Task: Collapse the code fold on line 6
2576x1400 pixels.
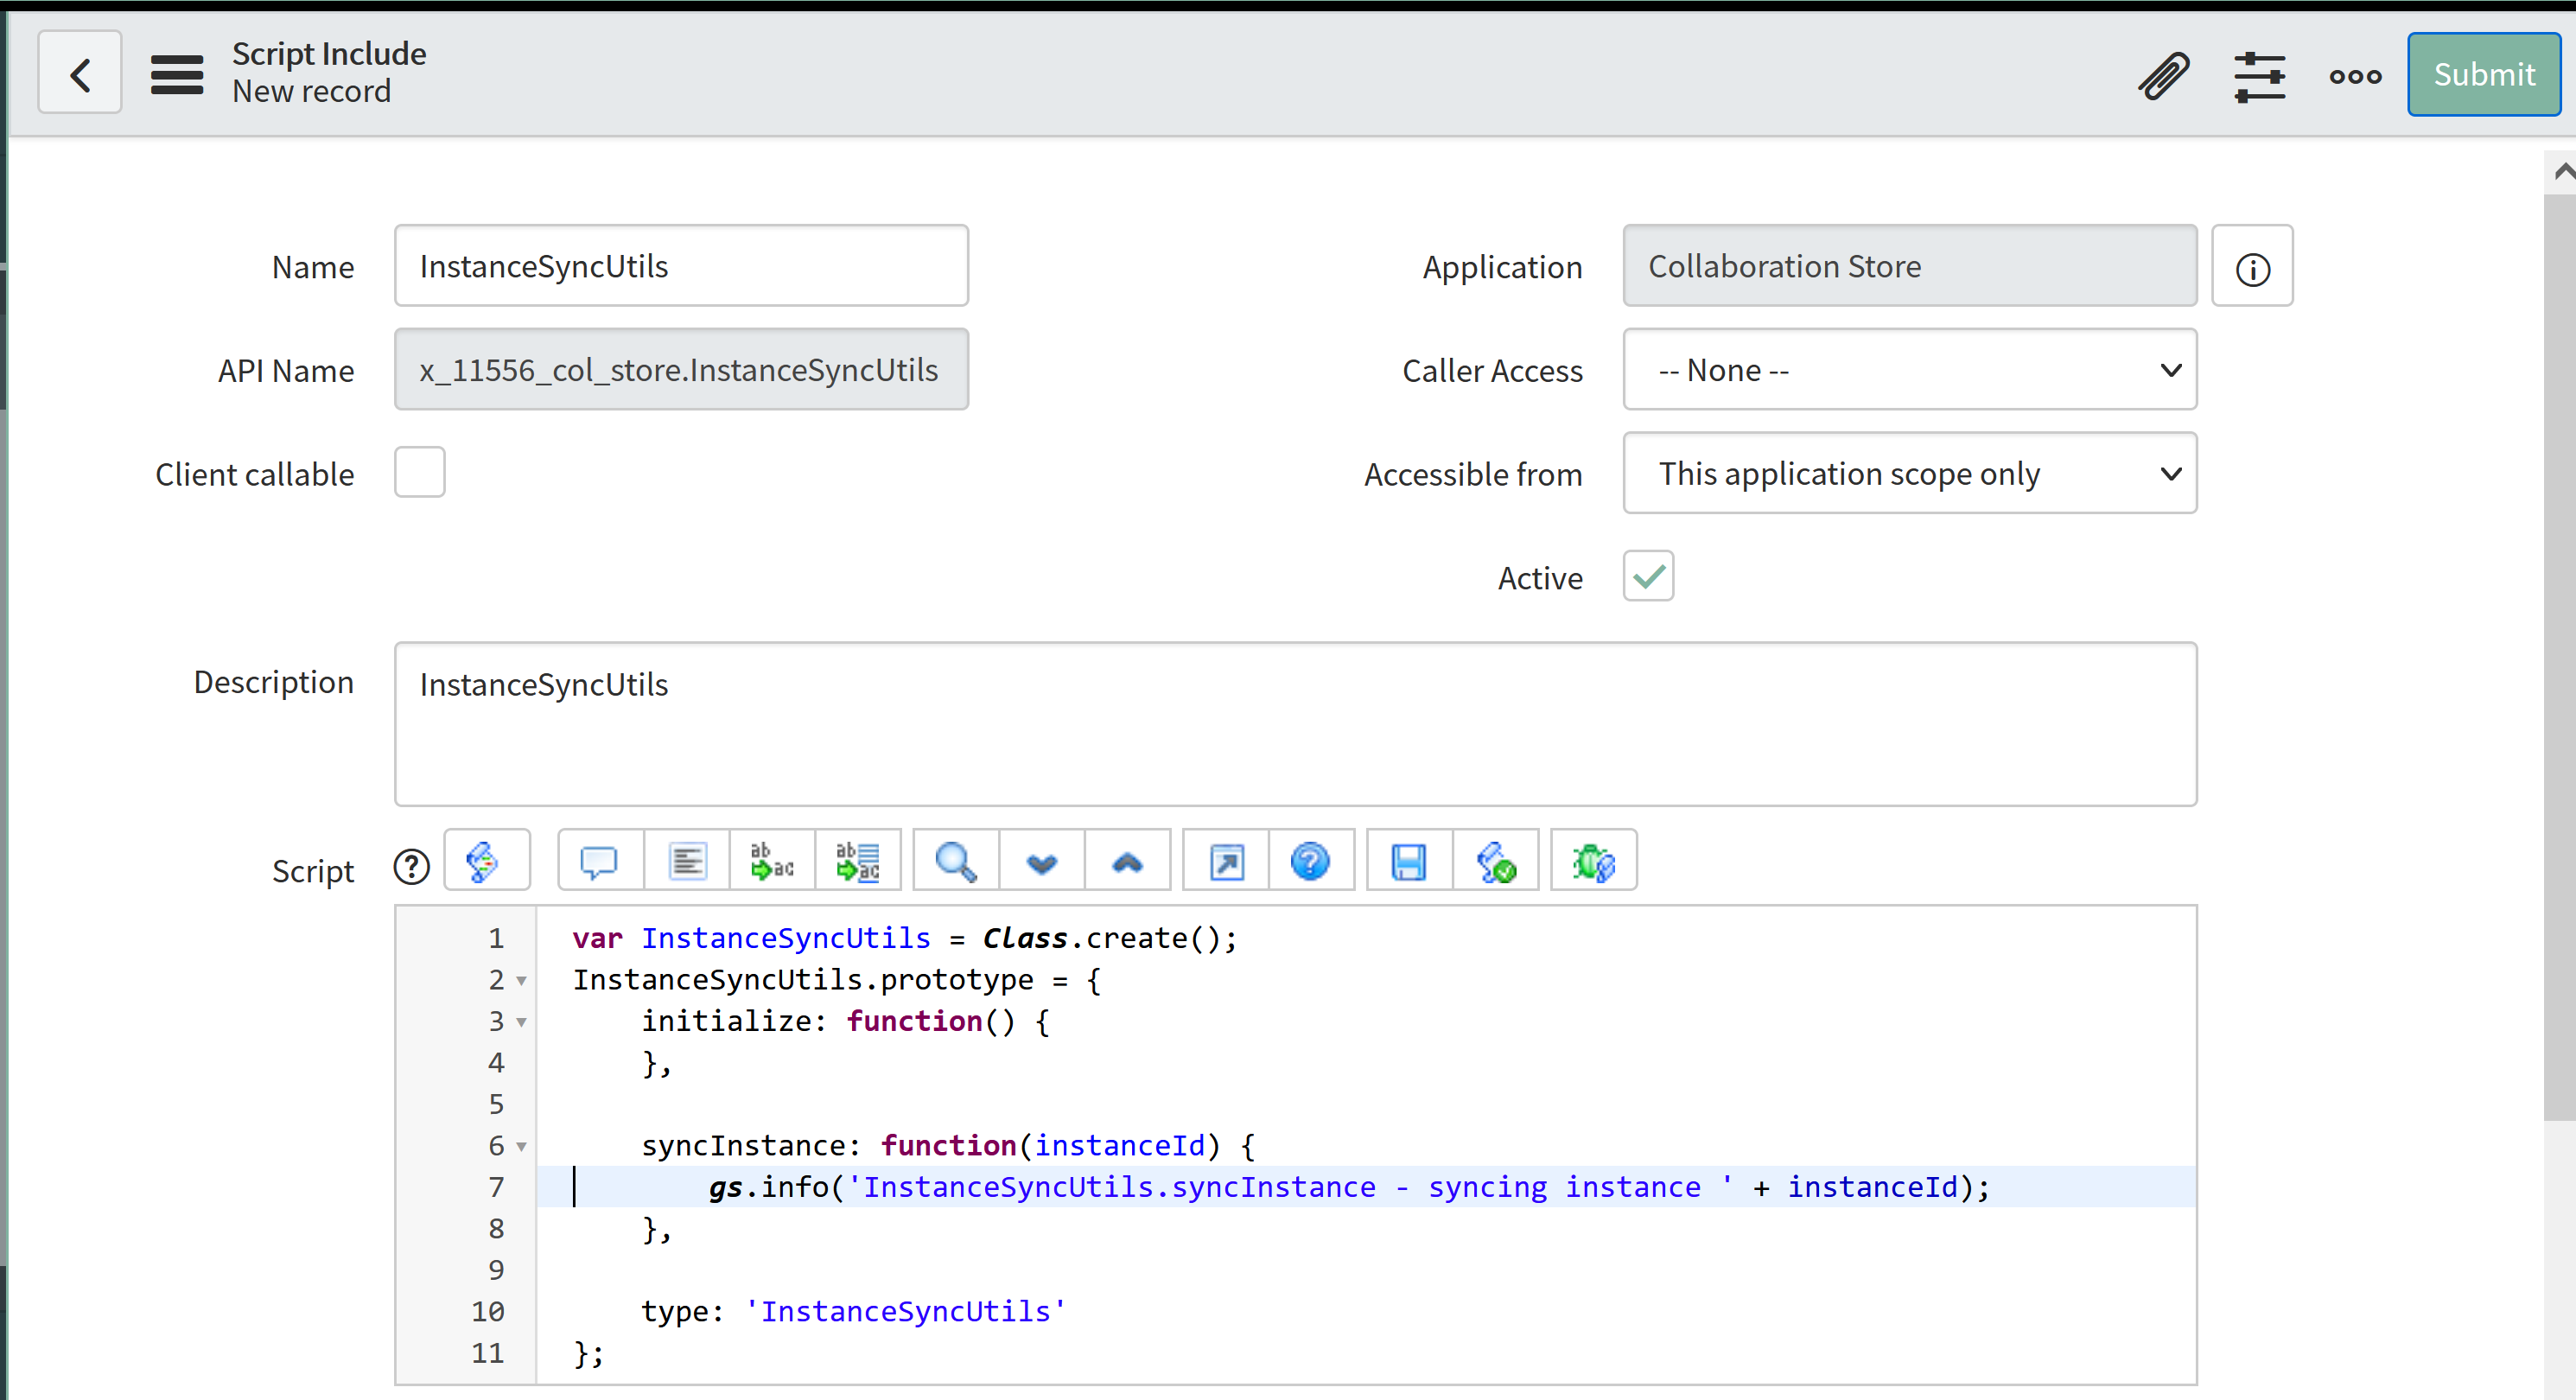Action: point(521,1147)
